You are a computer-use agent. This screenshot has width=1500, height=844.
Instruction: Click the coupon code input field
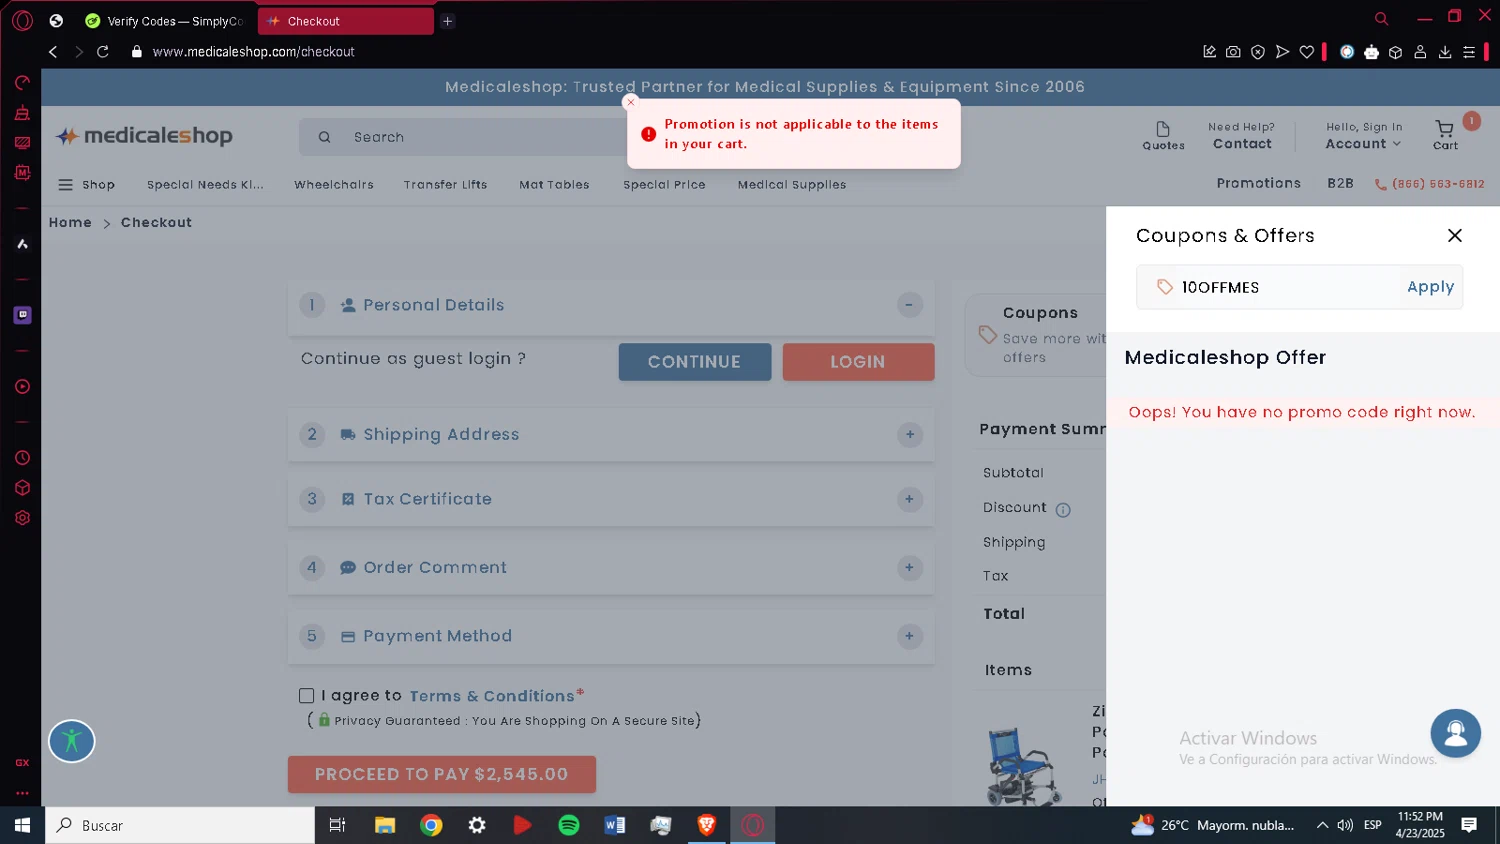[x=1288, y=287]
